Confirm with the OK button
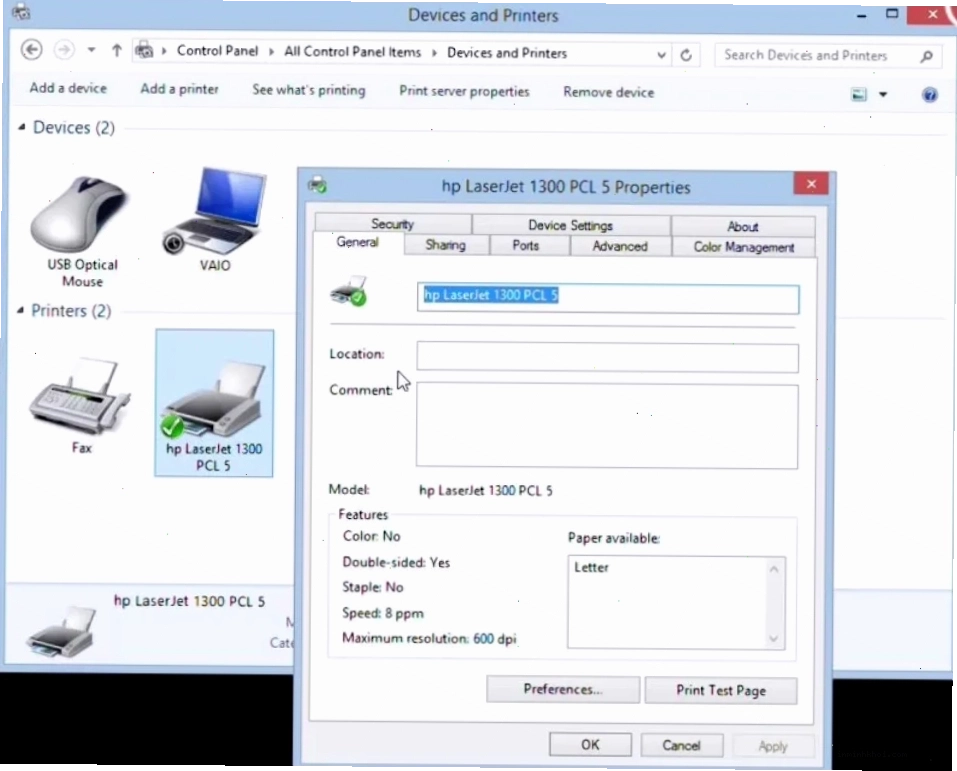This screenshot has width=957, height=771. click(x=590, y=745)
